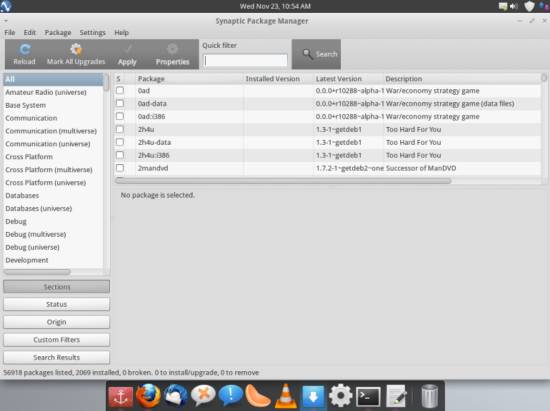Open the File menu
550x411 pixels.
pos(10,33)
